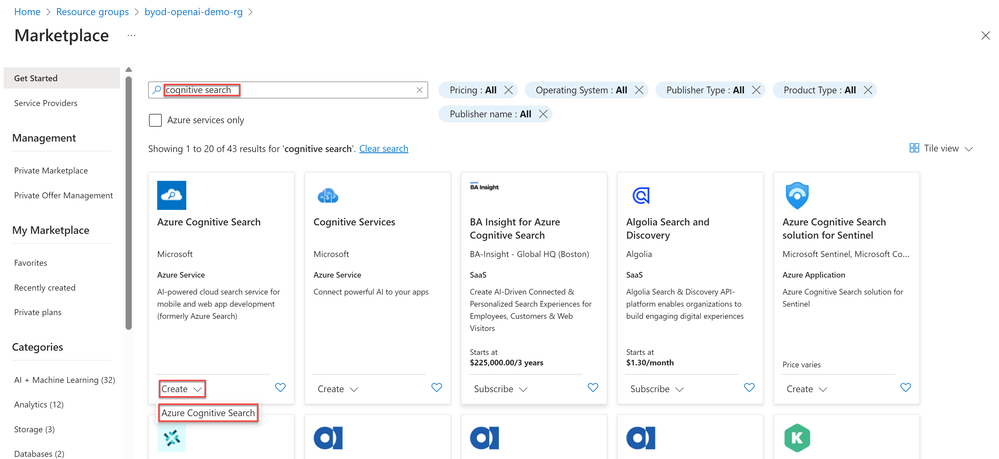This screenshot has width=999, height=459.
Task: Expand Subscribe dropdown for Algolia
Action: 657,389
